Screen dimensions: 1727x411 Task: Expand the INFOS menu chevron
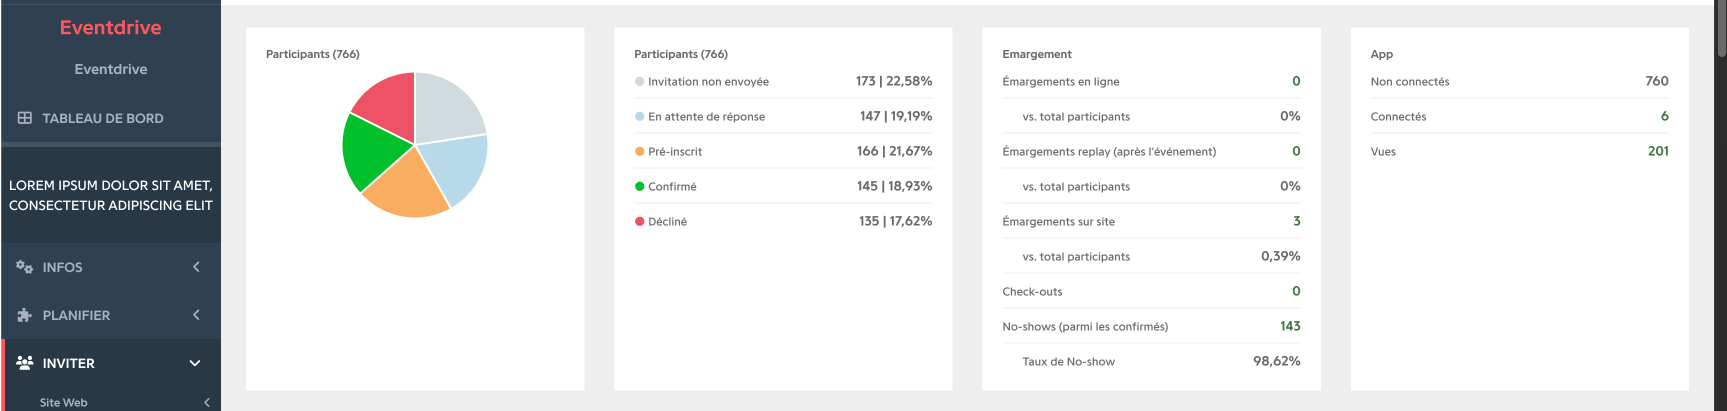pos(196,267)
